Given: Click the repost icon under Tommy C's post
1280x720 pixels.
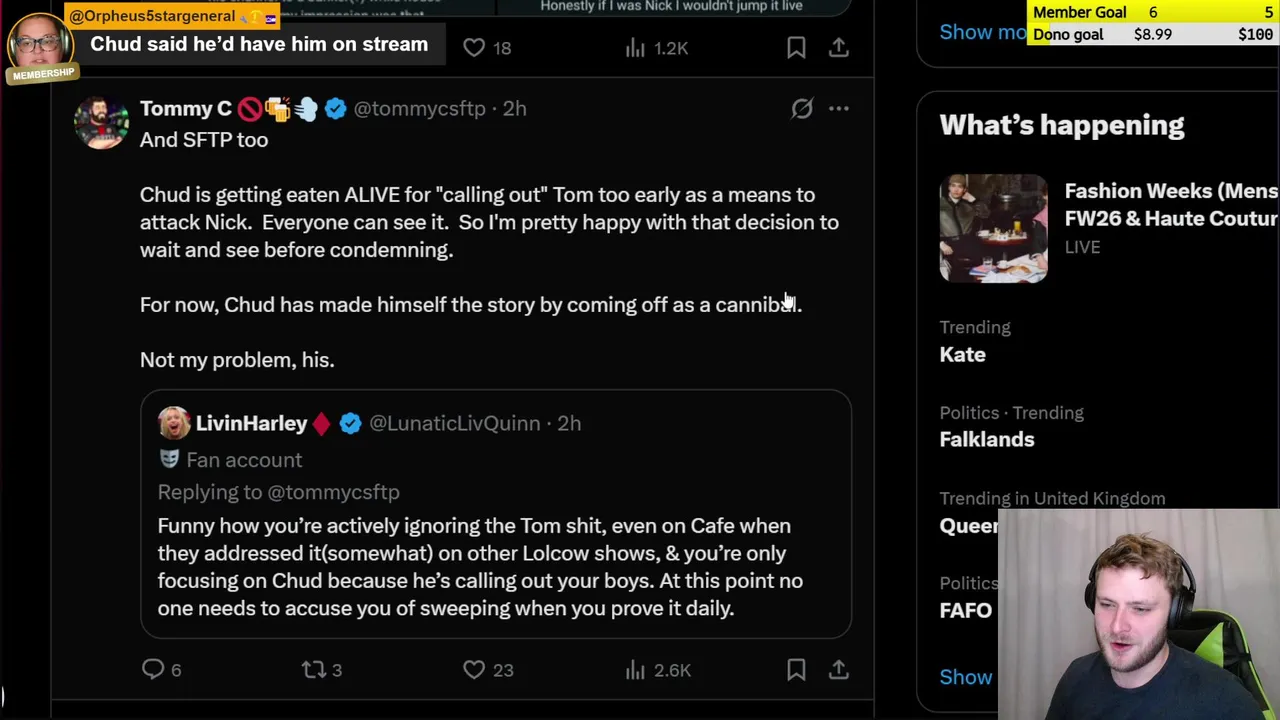Looking at the screenshot, I should [314, 669].
